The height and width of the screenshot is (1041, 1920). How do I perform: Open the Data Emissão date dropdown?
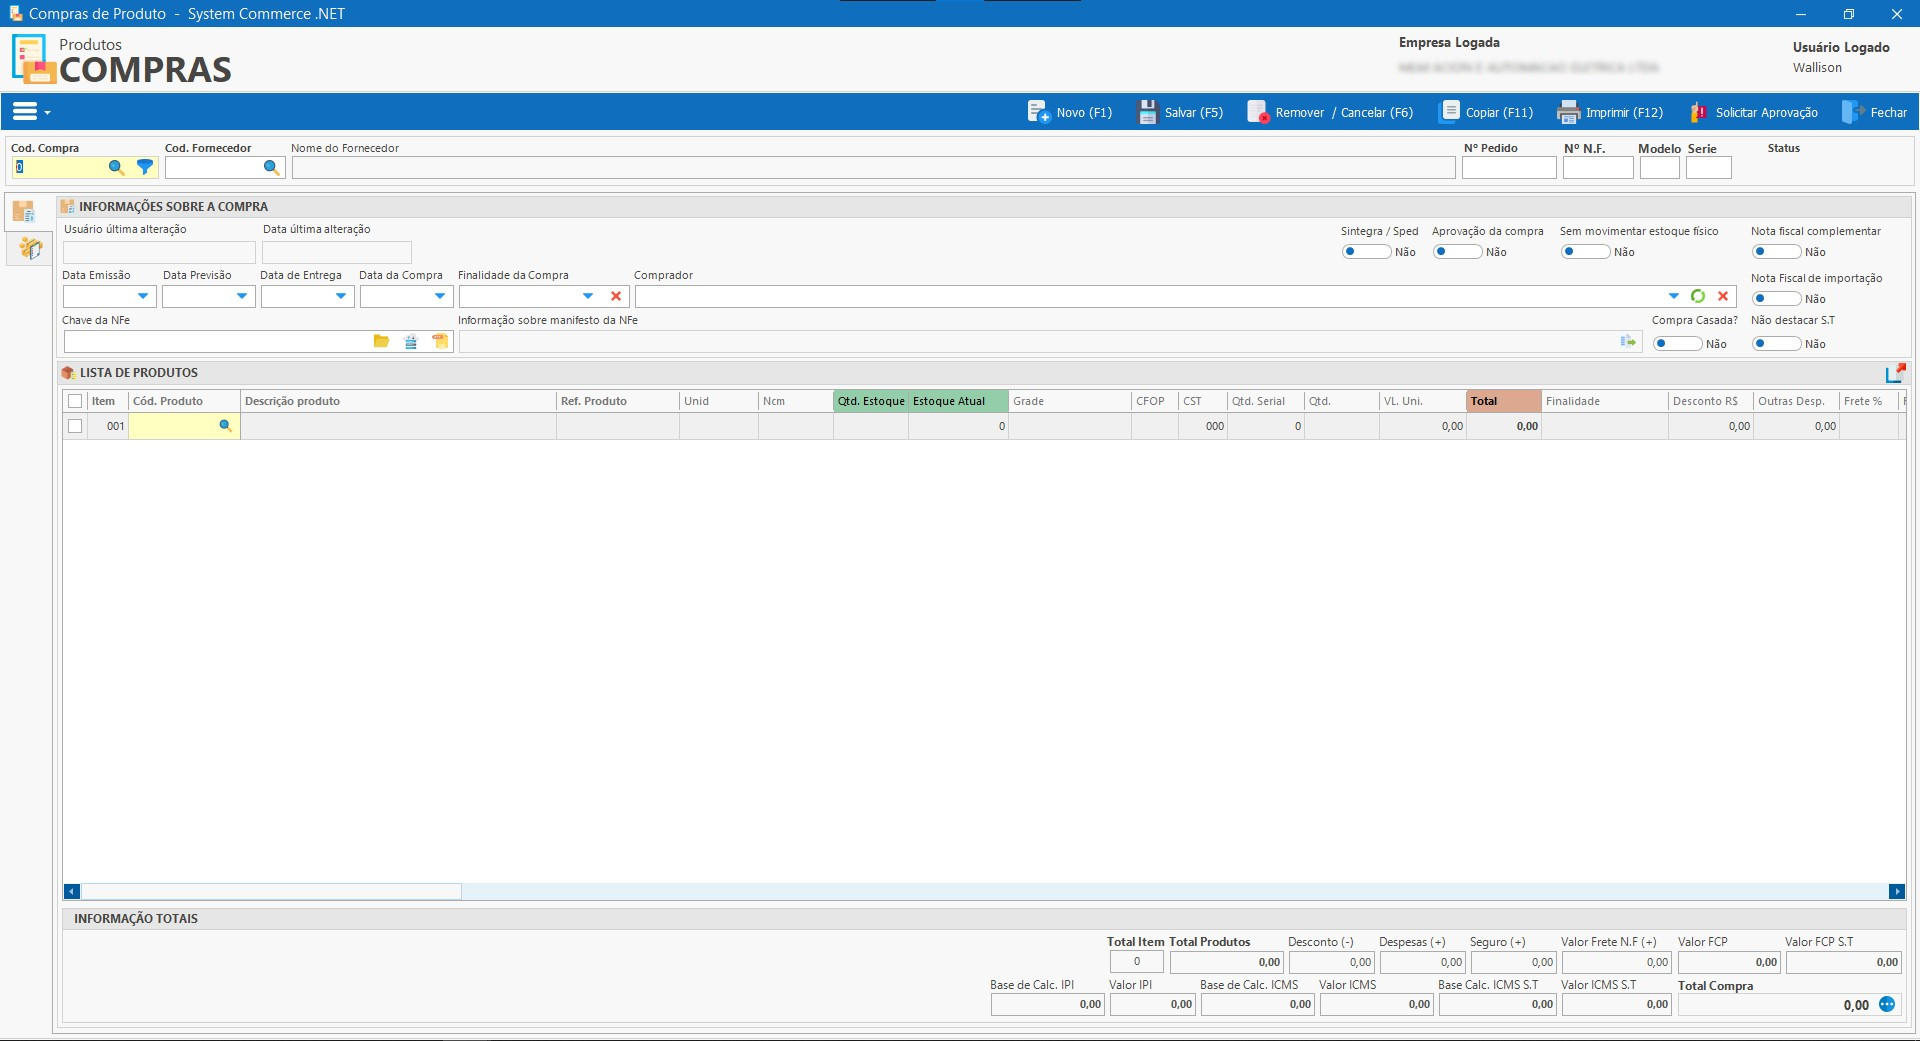[143, 296]
